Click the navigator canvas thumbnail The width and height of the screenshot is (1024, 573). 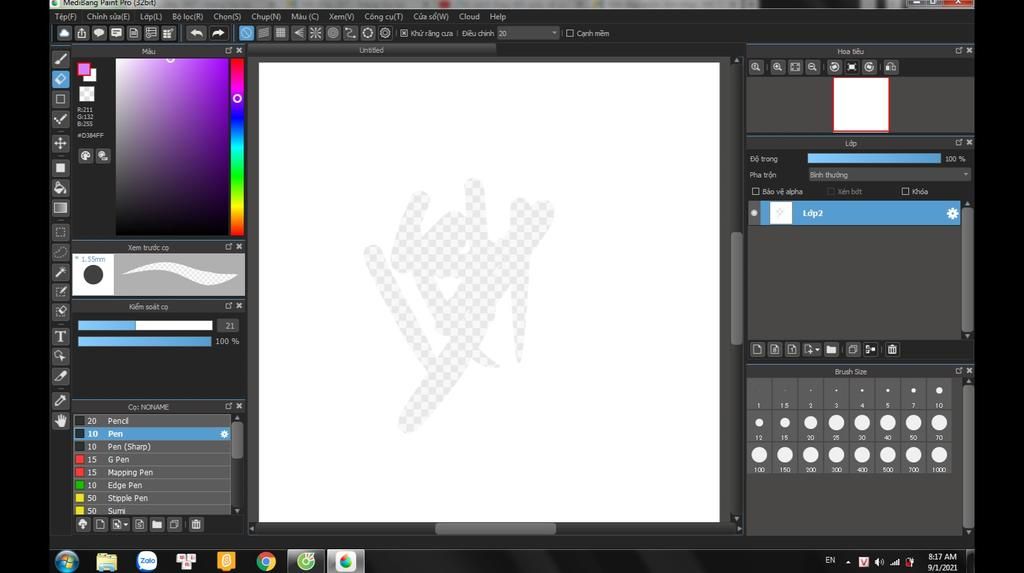[x=861, y=105]
